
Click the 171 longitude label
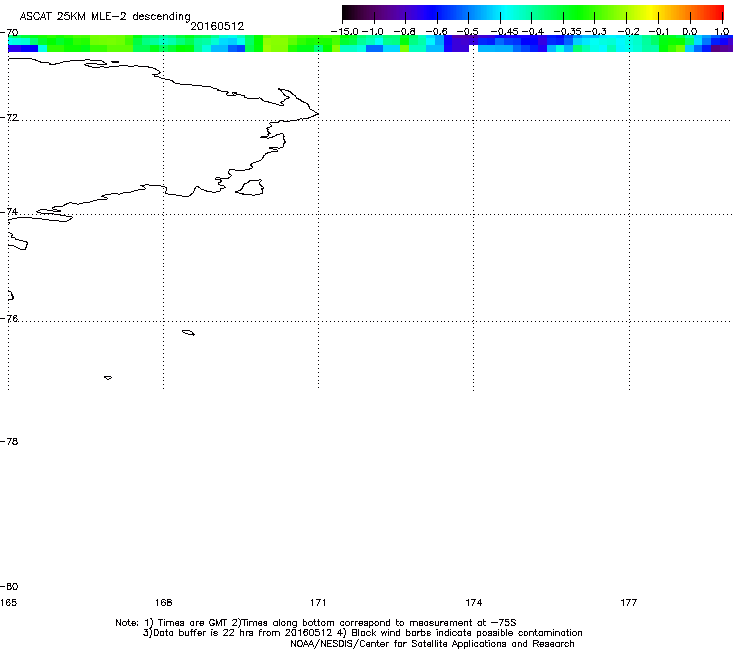coord(318,602)
